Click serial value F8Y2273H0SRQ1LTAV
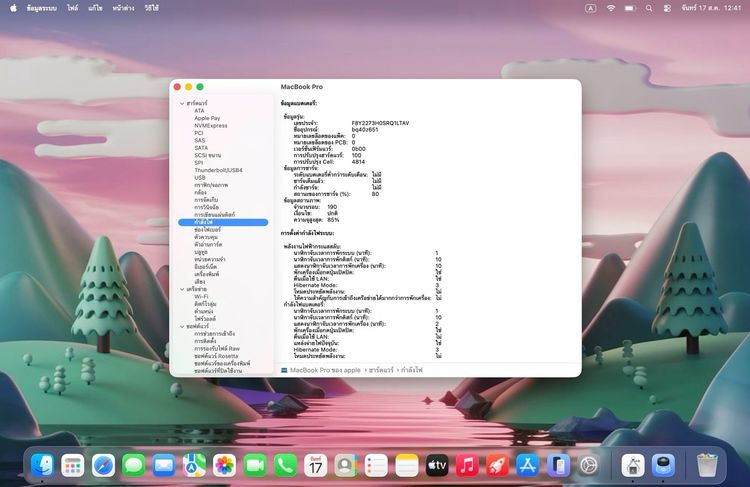Viewport: 750px width, 487px height. click(x=380, y=123)
